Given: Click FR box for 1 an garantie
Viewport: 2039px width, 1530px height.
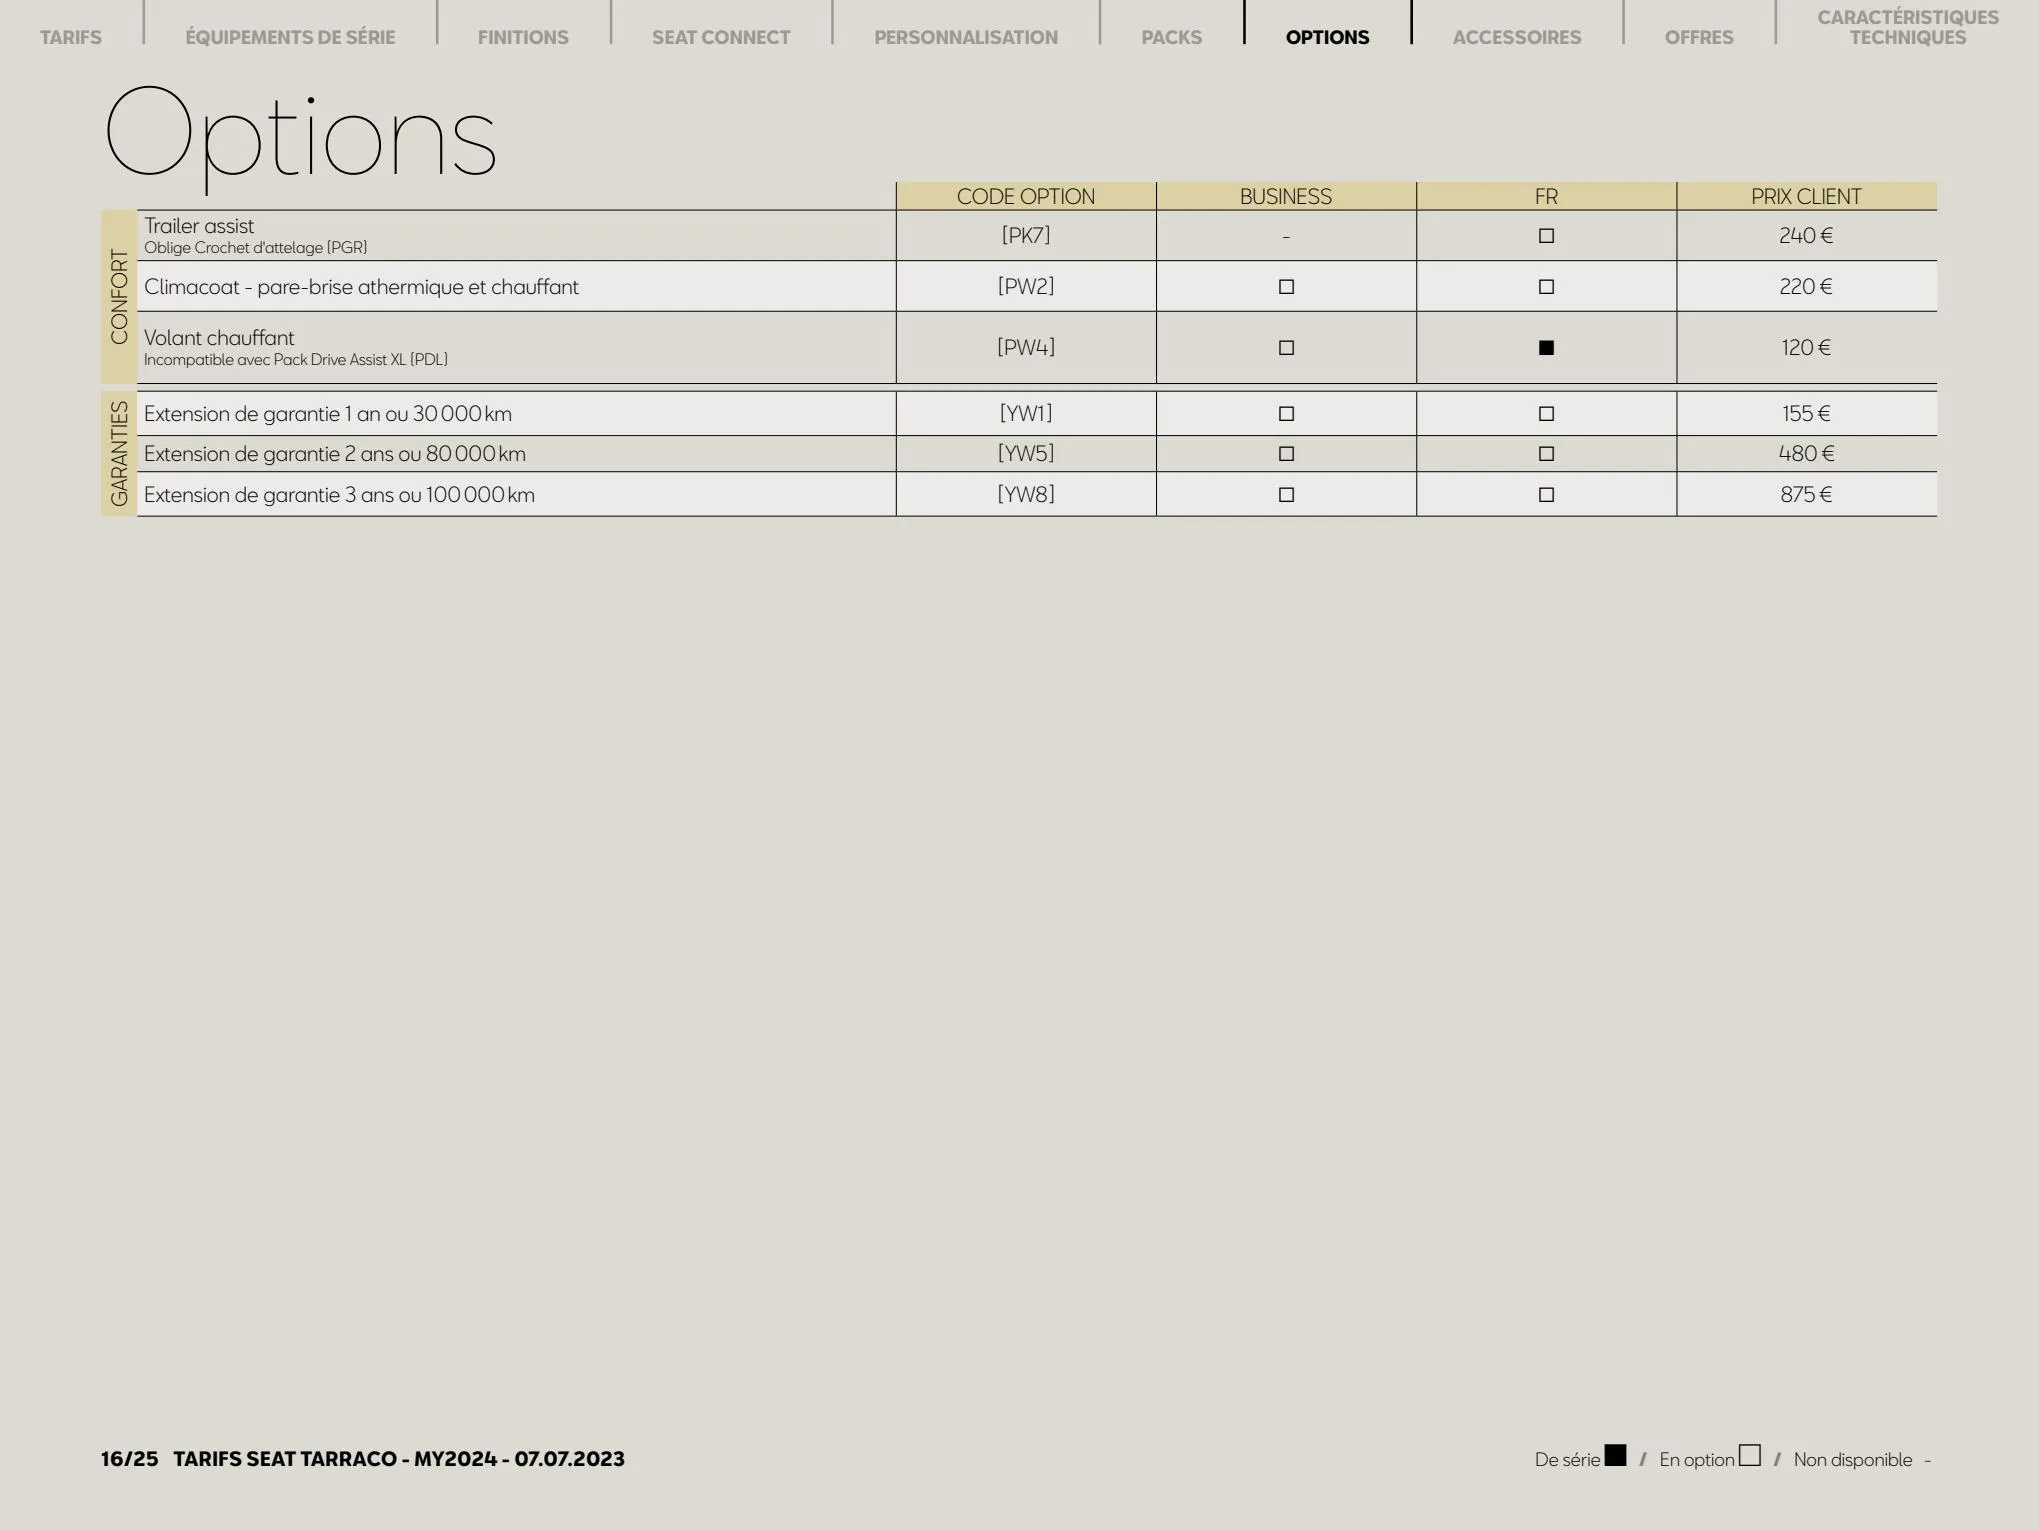Looking at the screenshot, I should click(x=1546, y=414).
